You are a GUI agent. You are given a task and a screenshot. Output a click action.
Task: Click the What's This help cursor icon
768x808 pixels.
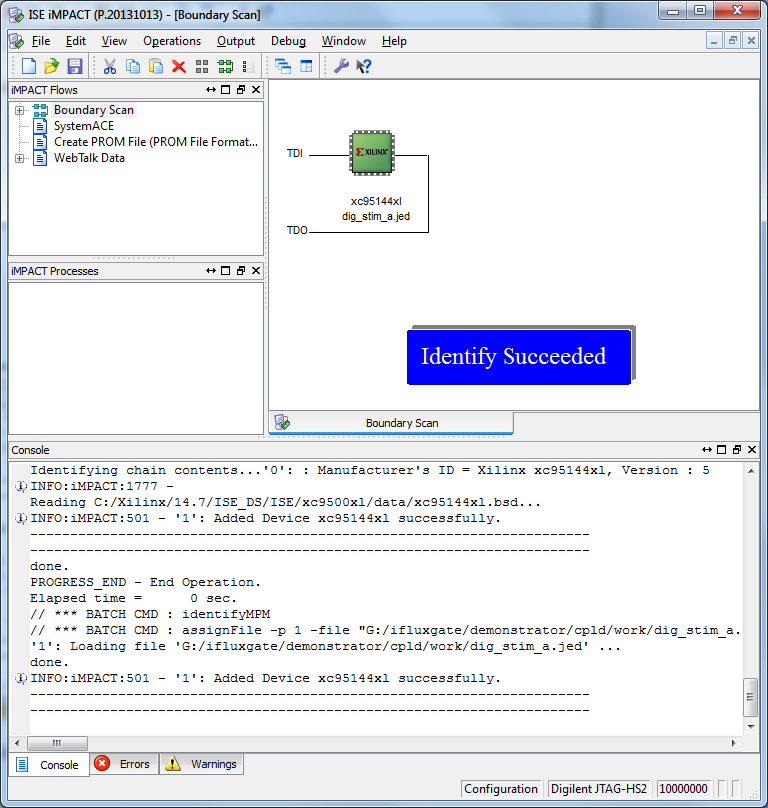coord(364,66)
